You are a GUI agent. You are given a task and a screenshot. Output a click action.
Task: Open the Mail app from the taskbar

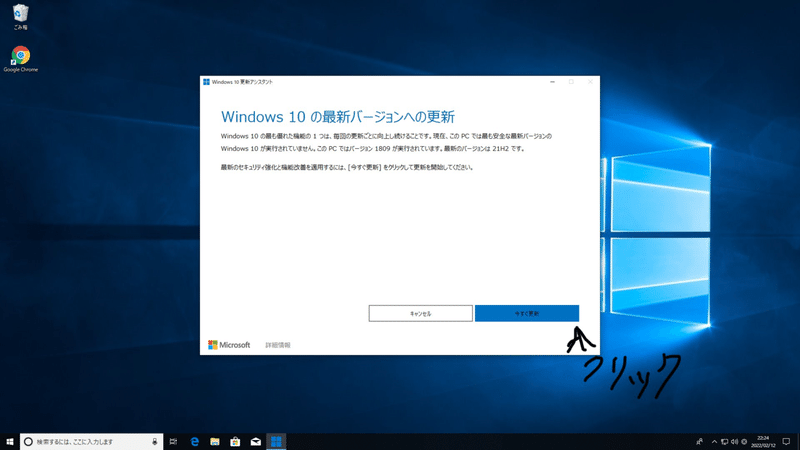coord(256,441)
